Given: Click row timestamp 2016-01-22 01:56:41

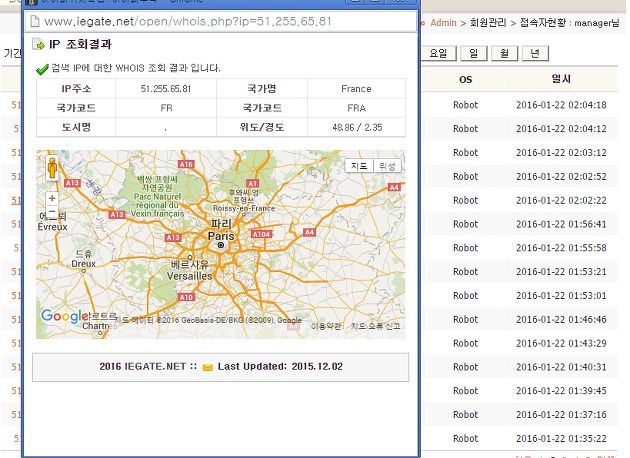Looking at the screenshot, I should [561, 224].
